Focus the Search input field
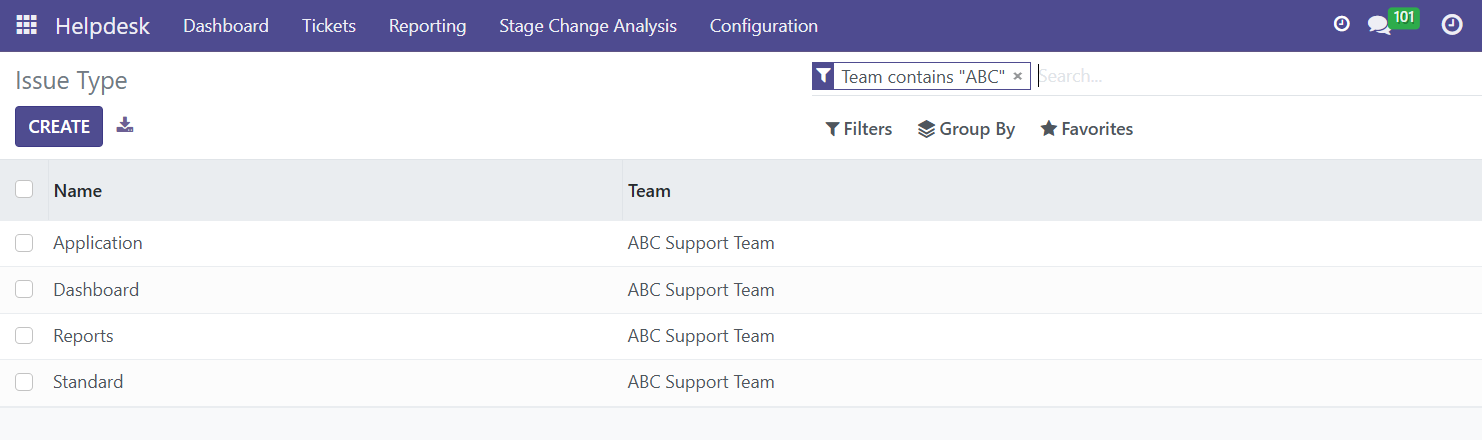Image resolution: width=1482 pixels, height=440 pixels. click(1258, 76)
